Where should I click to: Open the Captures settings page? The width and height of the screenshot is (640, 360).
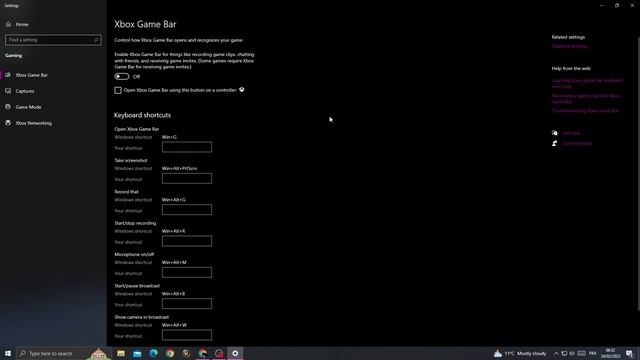(25, 91)
